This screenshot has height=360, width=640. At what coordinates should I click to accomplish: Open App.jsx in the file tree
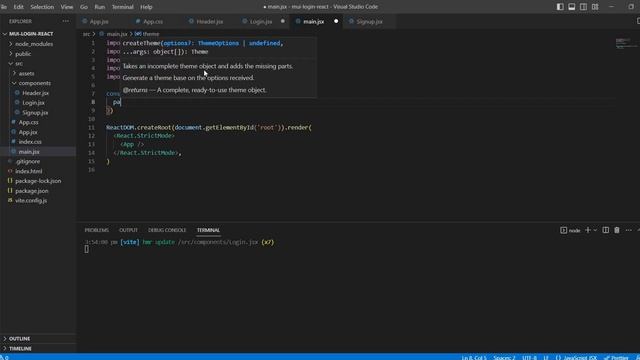tap(28, 132)
